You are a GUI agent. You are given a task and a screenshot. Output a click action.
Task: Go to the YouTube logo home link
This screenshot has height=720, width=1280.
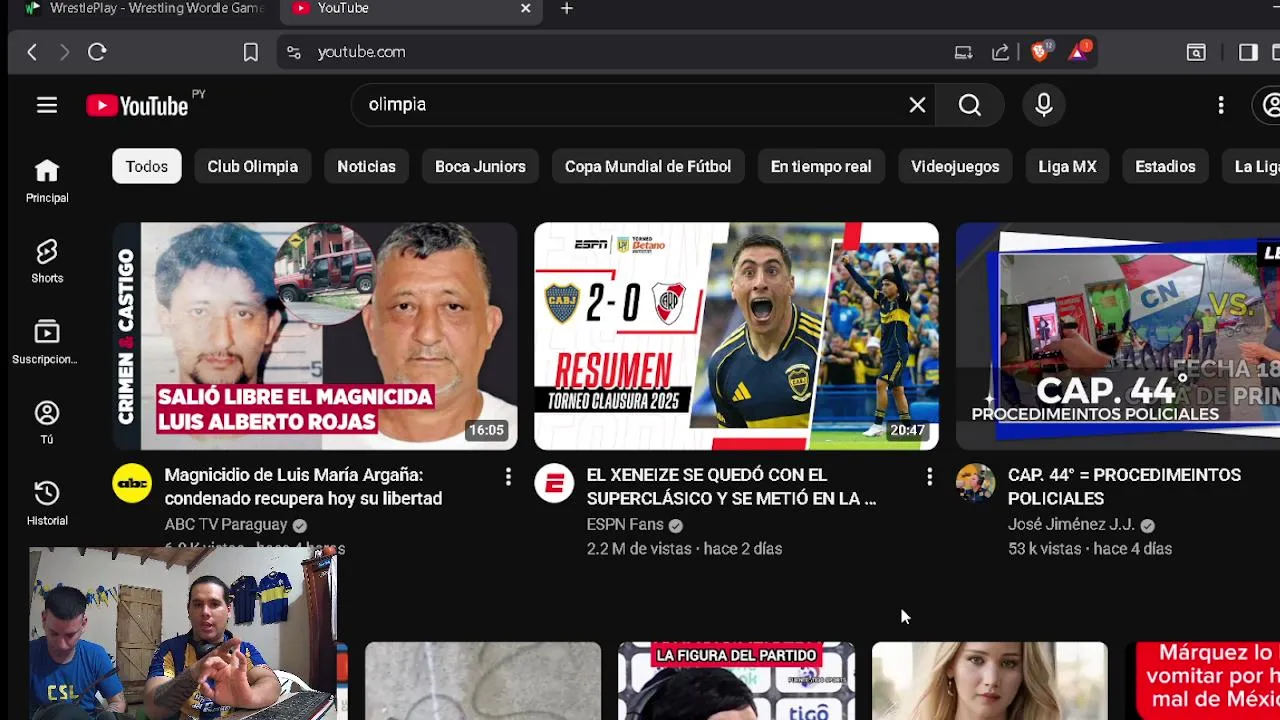[138, 105]
